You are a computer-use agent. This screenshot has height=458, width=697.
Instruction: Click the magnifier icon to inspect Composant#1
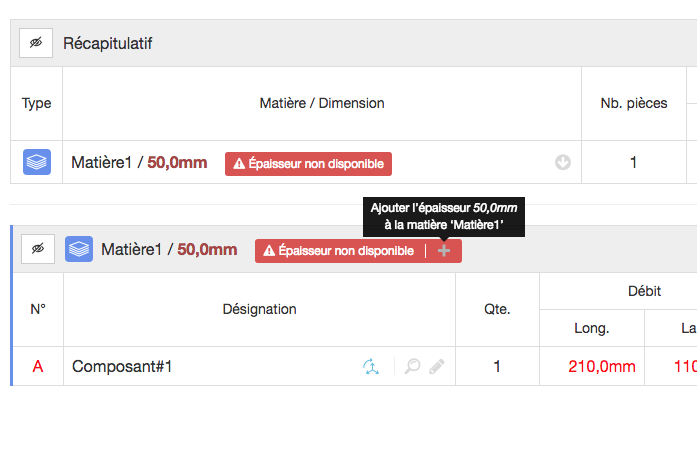tap(413, 366)
